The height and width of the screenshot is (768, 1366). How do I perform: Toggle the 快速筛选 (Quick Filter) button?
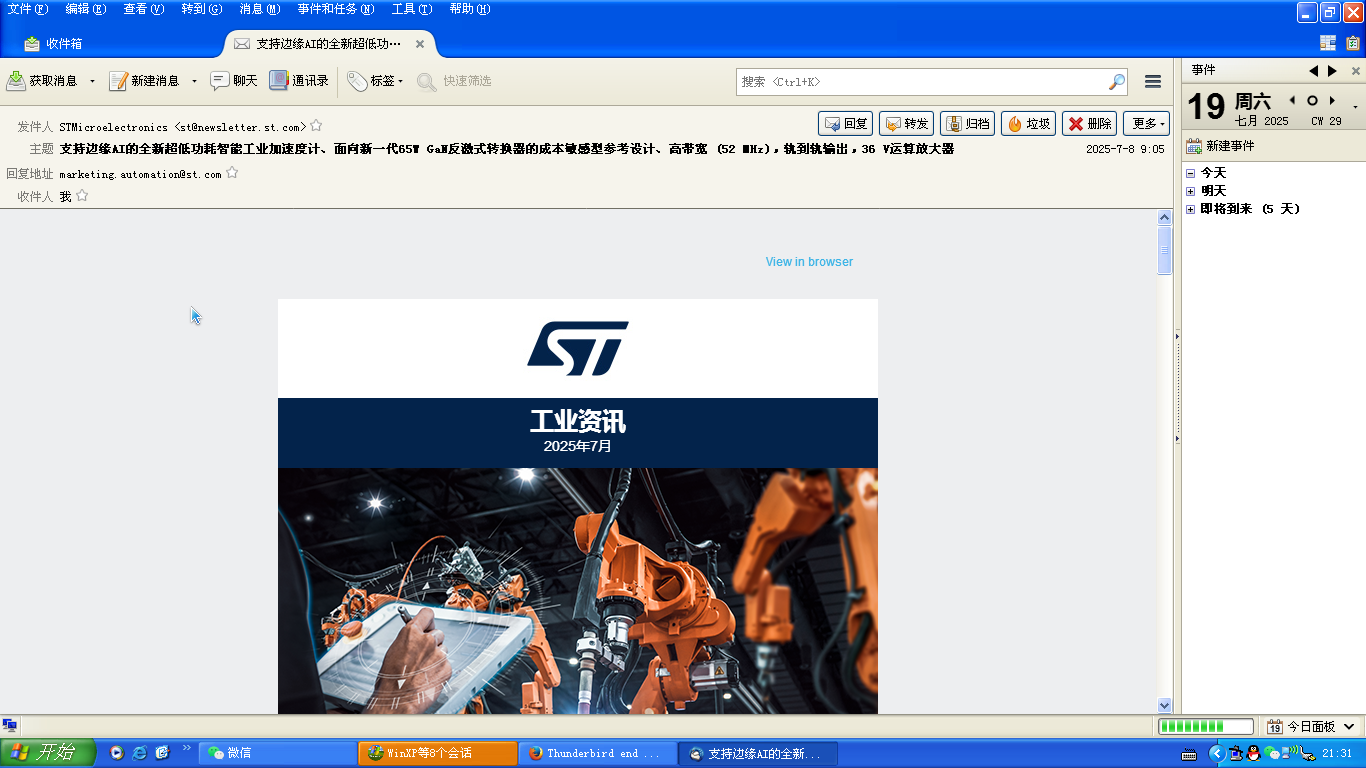pyautogui.click(x=455, y=81)
